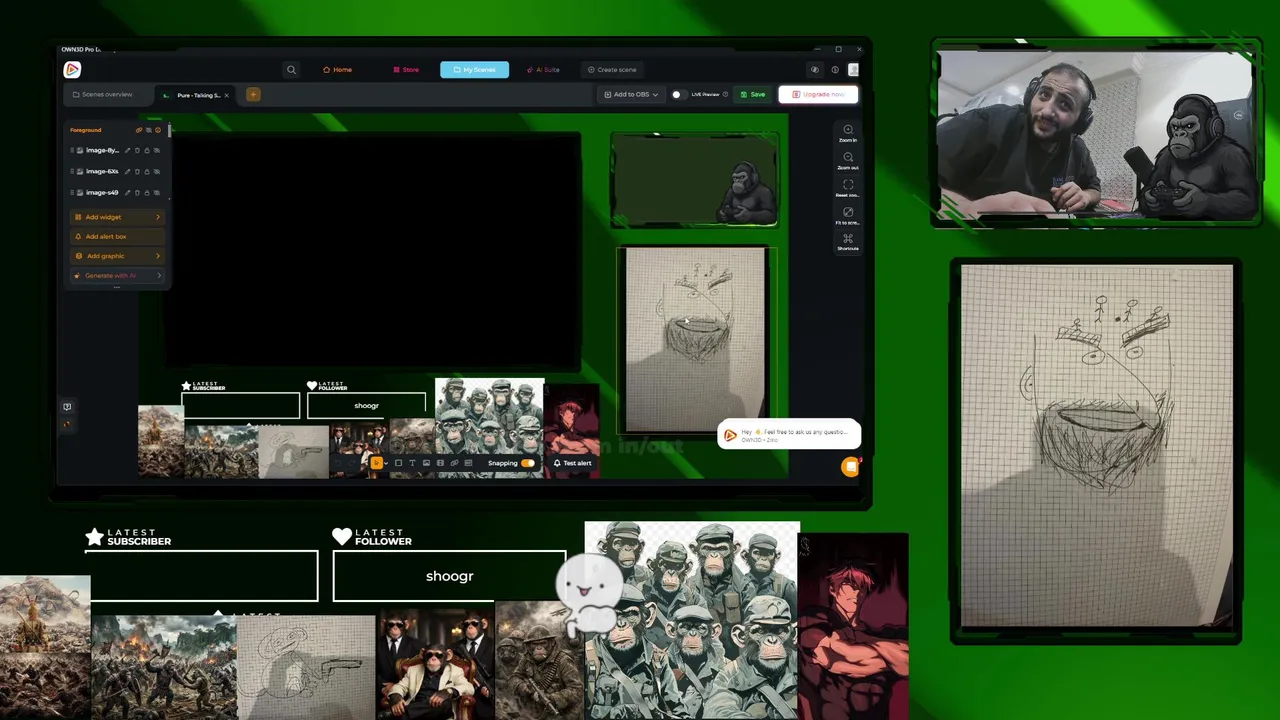
Task: Click the Test alert button
Action: click(x=573, y=463)
